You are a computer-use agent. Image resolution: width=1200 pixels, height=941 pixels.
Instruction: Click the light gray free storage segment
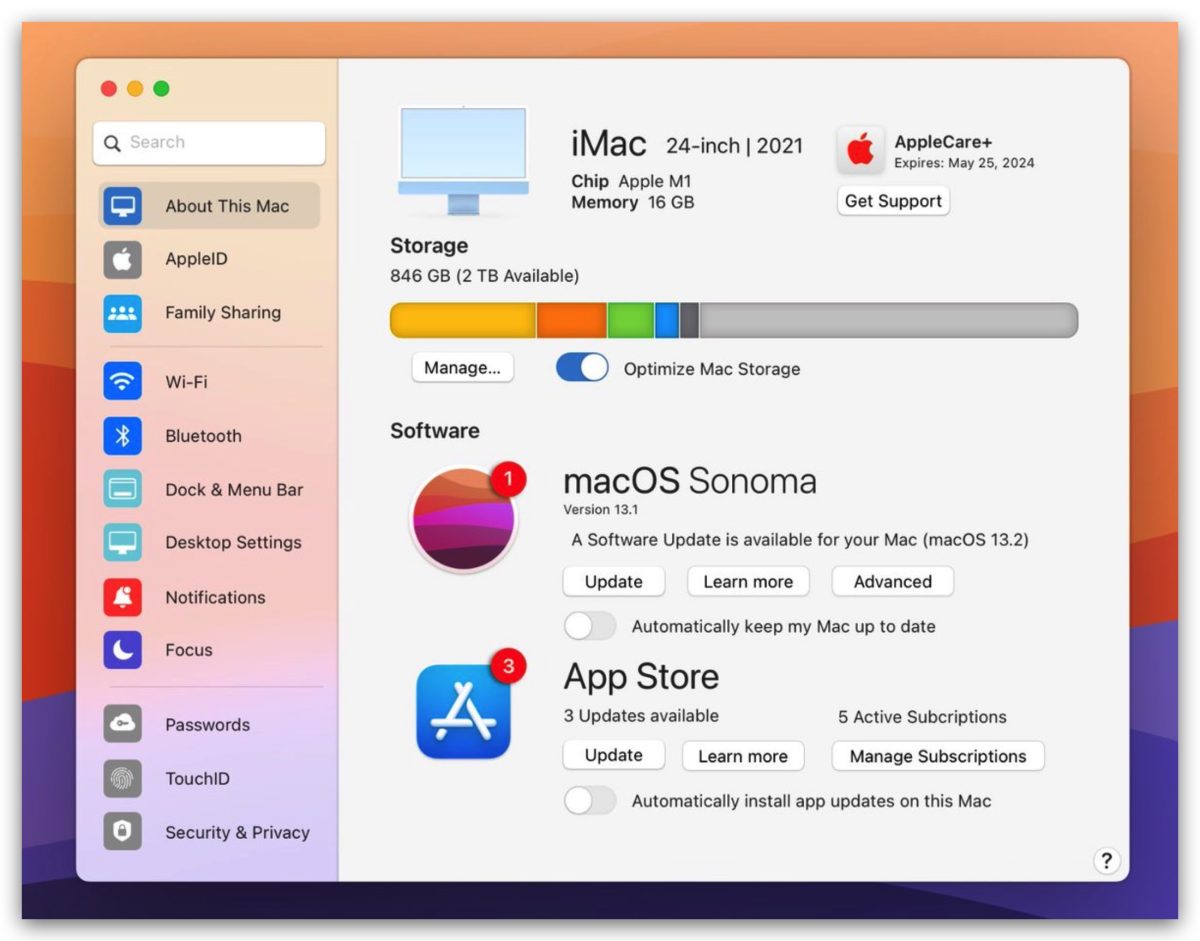point(889,320)
